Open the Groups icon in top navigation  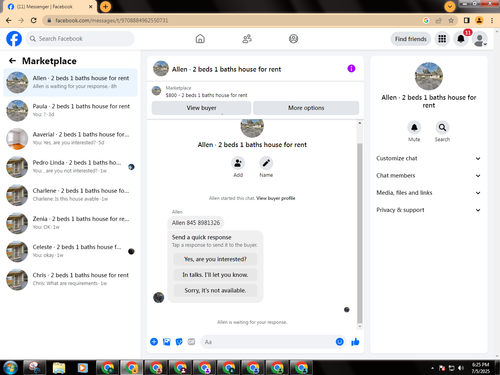[x=293, y=39]
